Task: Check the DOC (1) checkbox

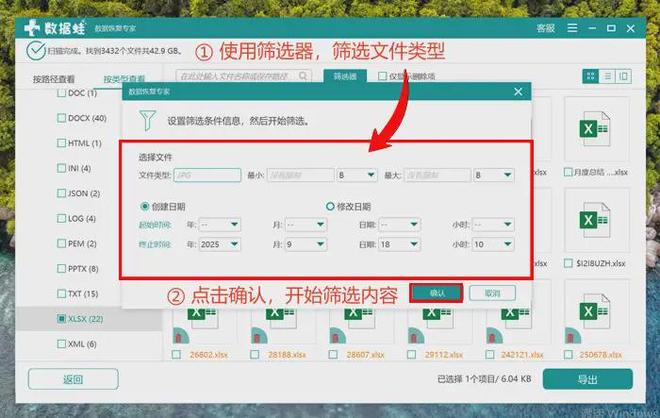Action: point(61,93)
